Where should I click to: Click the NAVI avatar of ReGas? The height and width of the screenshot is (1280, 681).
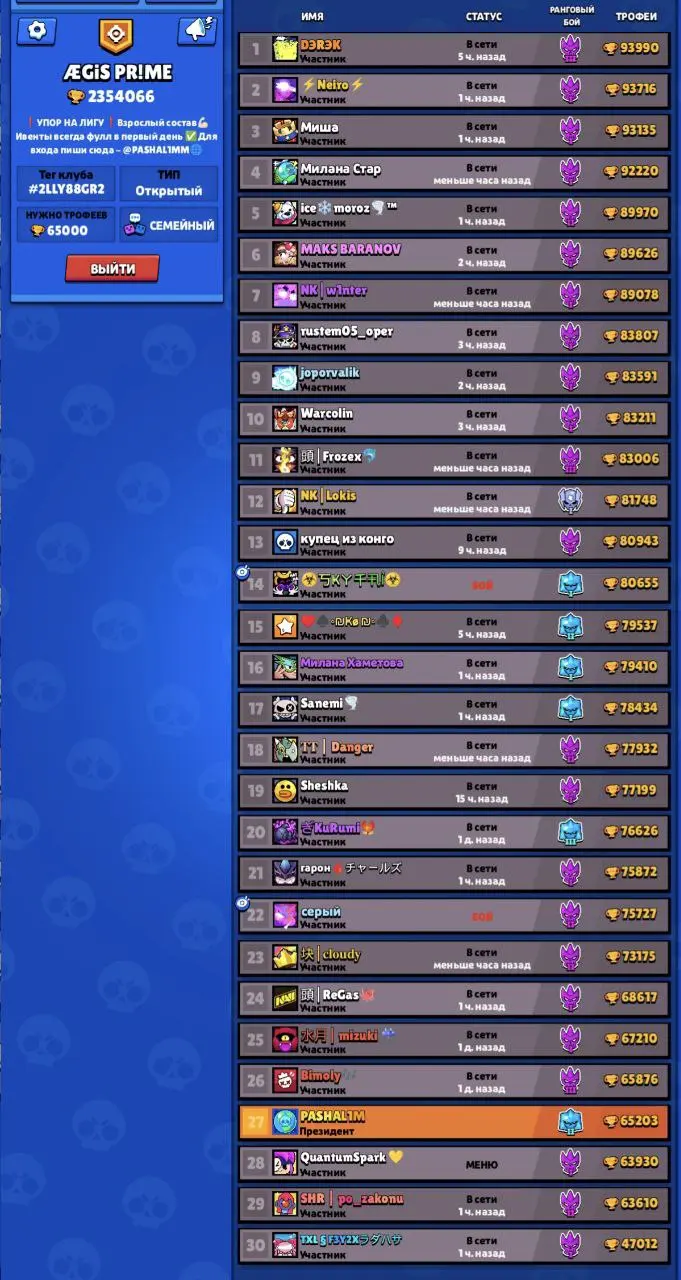[285, 998]
